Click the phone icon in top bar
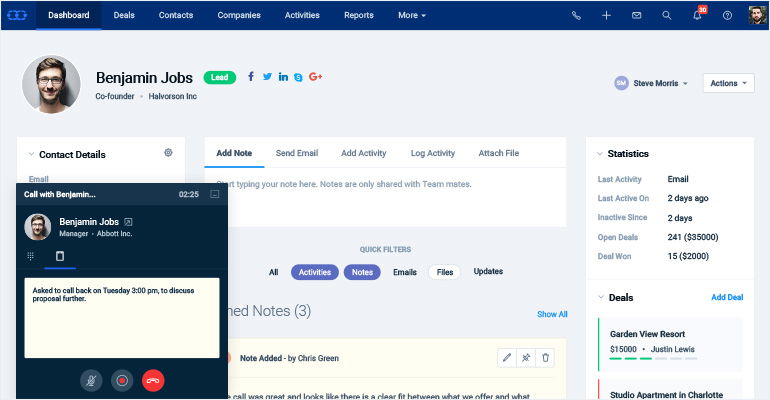770x400 pixels. point(576,16)
